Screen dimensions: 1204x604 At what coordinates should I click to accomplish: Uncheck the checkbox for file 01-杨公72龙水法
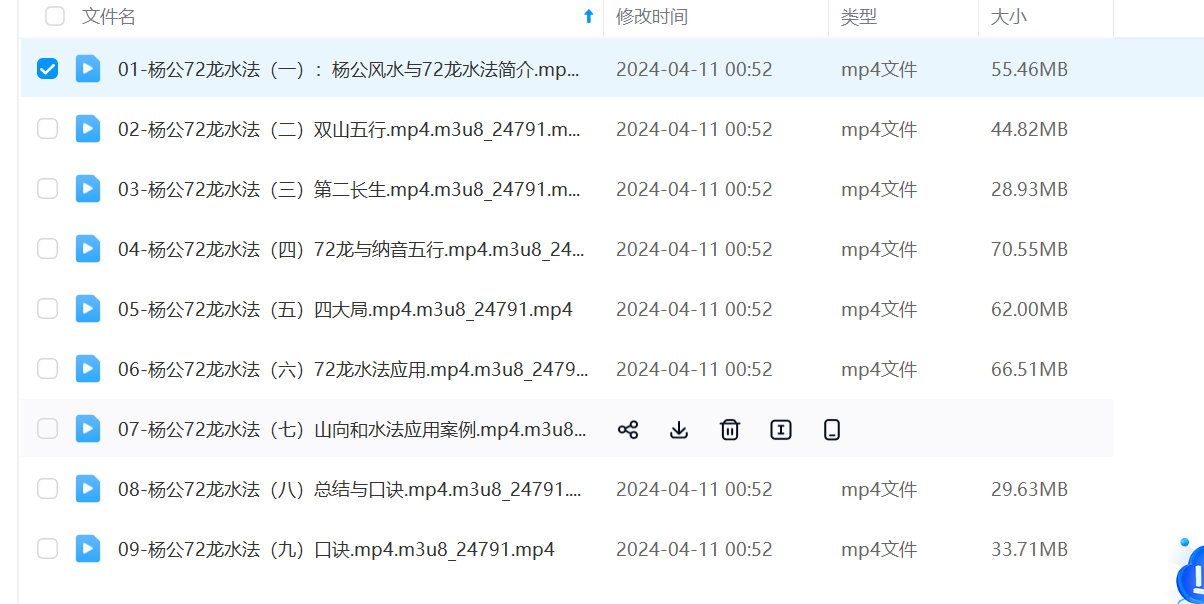(x=47, y=69)
